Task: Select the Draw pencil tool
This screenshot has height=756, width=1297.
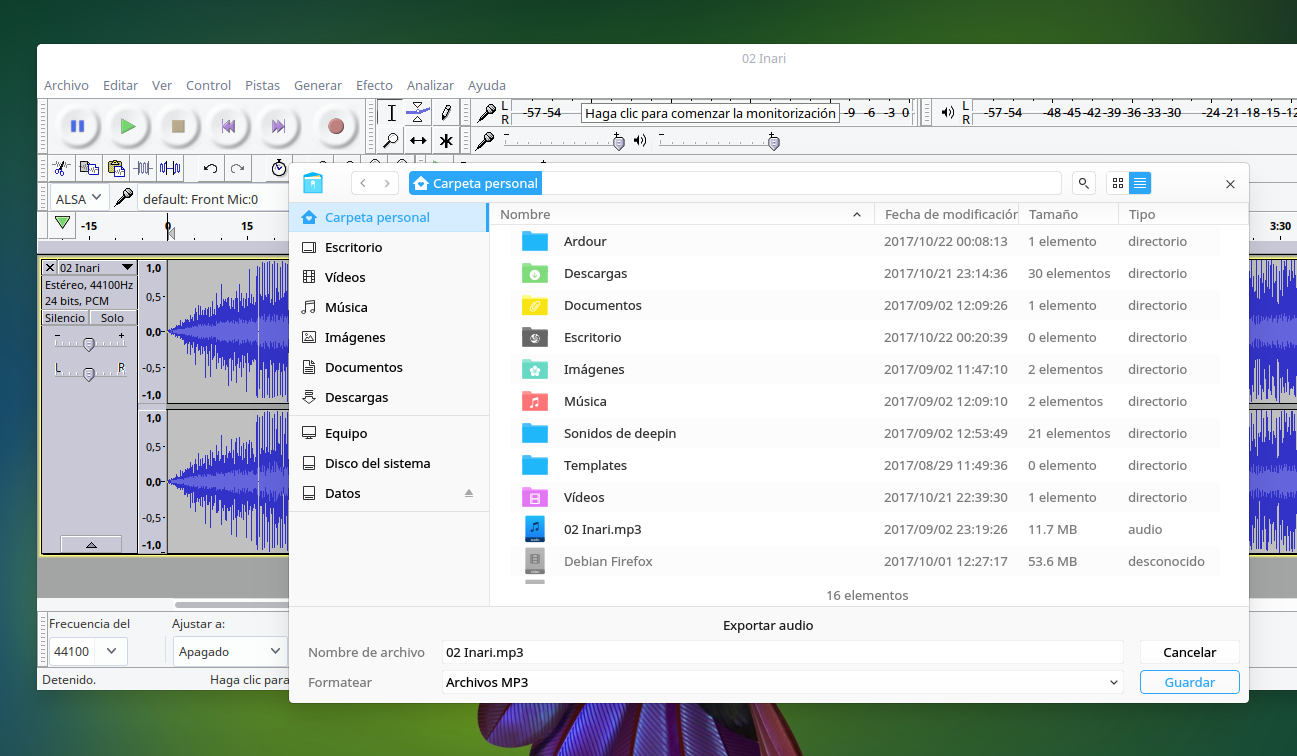Action: click(446, 112)
